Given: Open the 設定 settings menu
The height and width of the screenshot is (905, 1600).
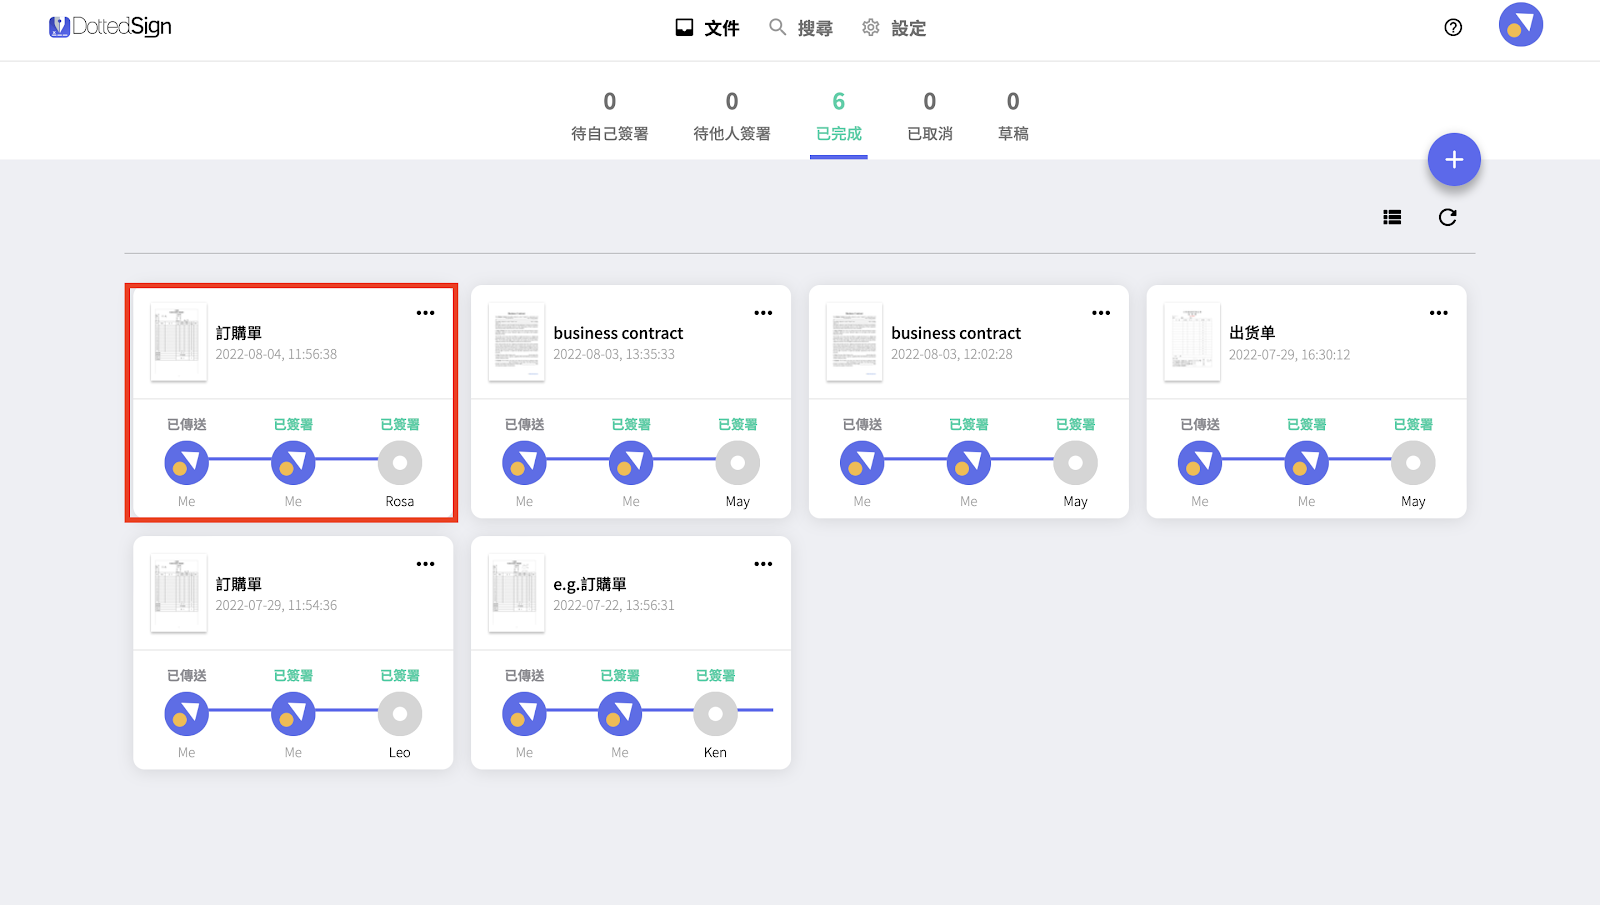Looking at the screenshot, I should click(894, 28).
